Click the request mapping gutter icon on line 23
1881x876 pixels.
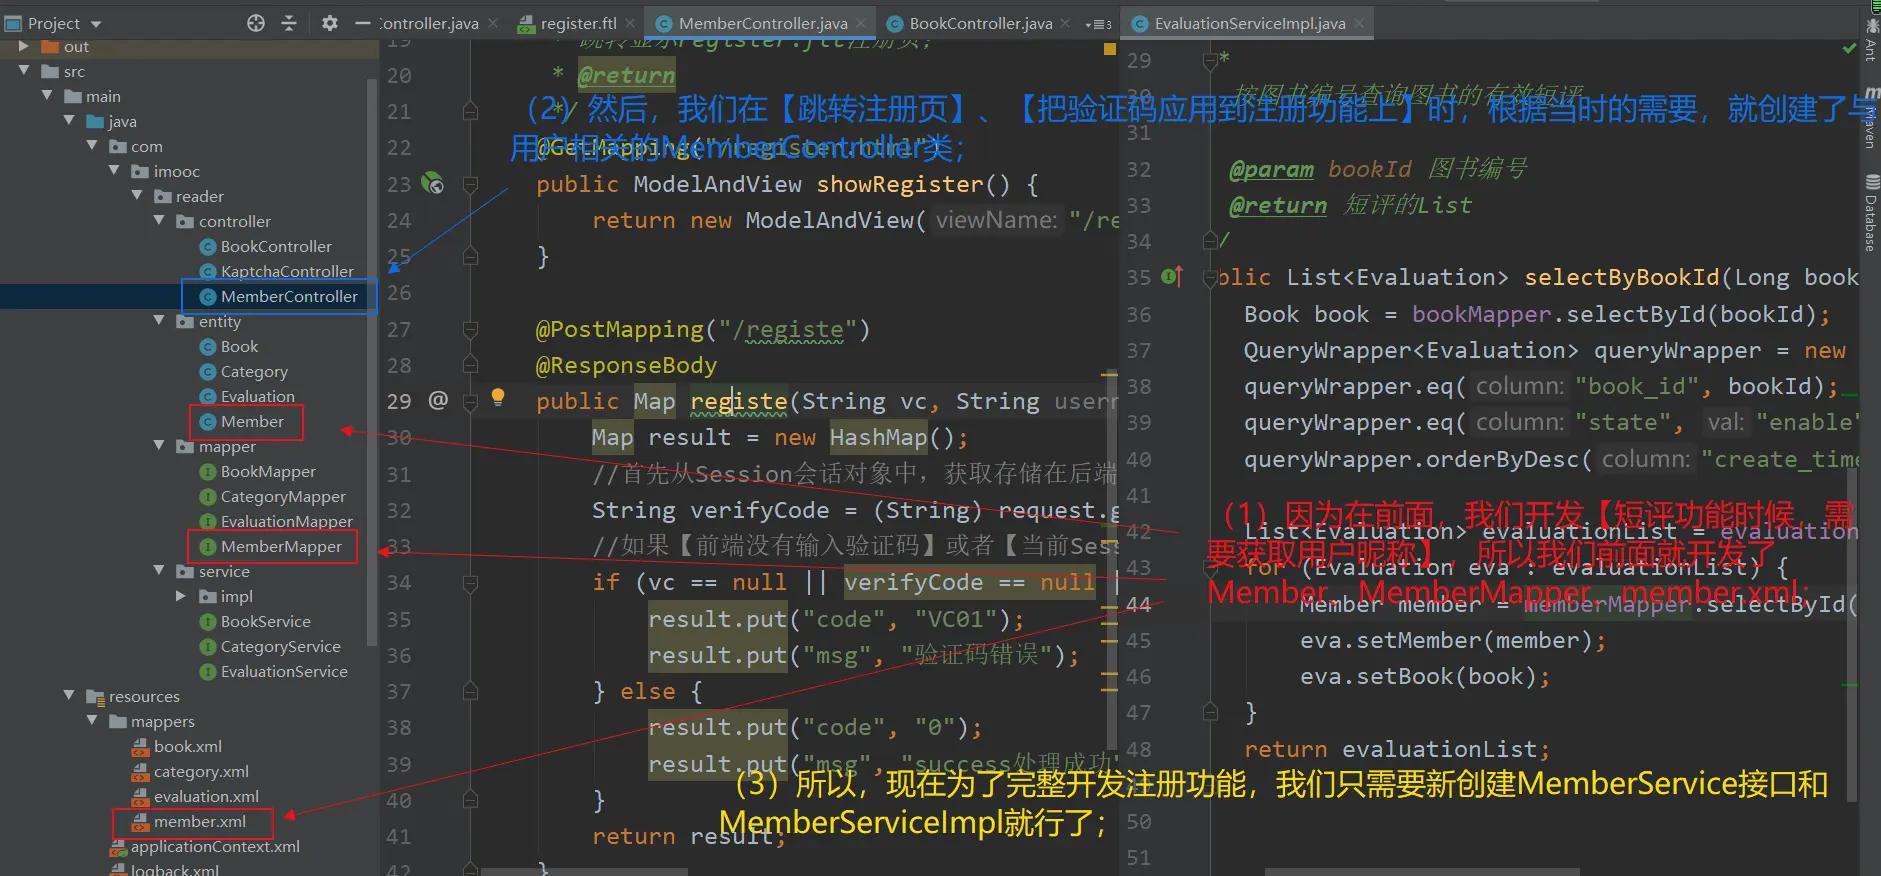point(433,184)
